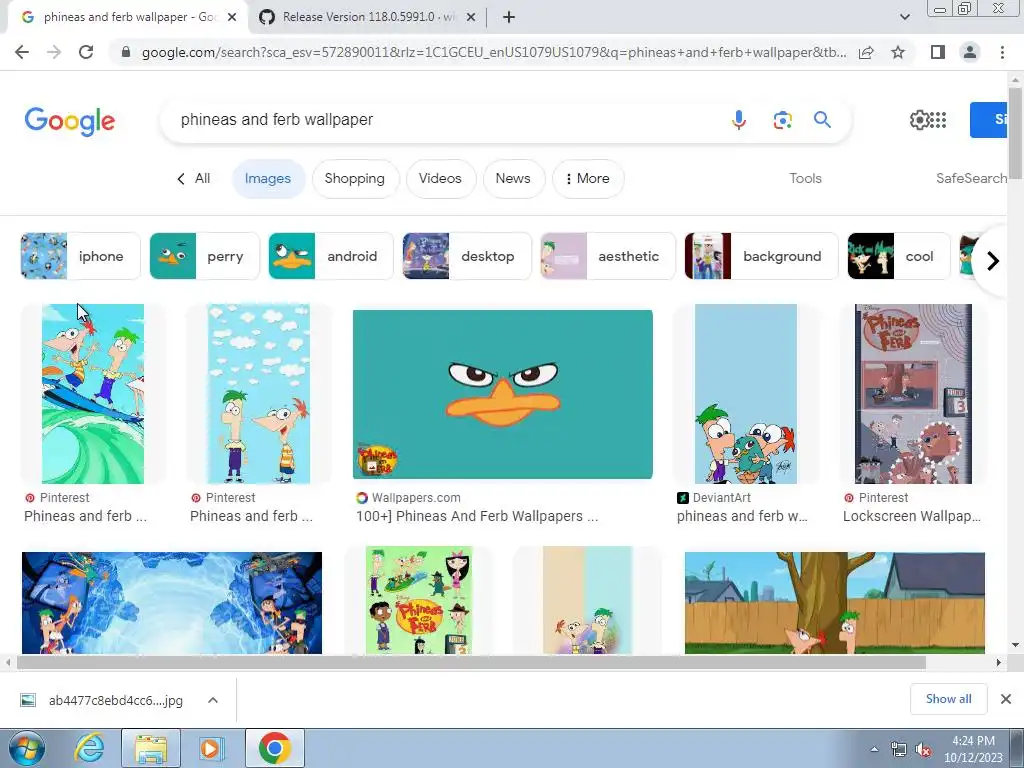Image resolution: width=1024 pixels, height=768 pixels.
Task: Filter by the cool chip
Action: pos(899,256)
